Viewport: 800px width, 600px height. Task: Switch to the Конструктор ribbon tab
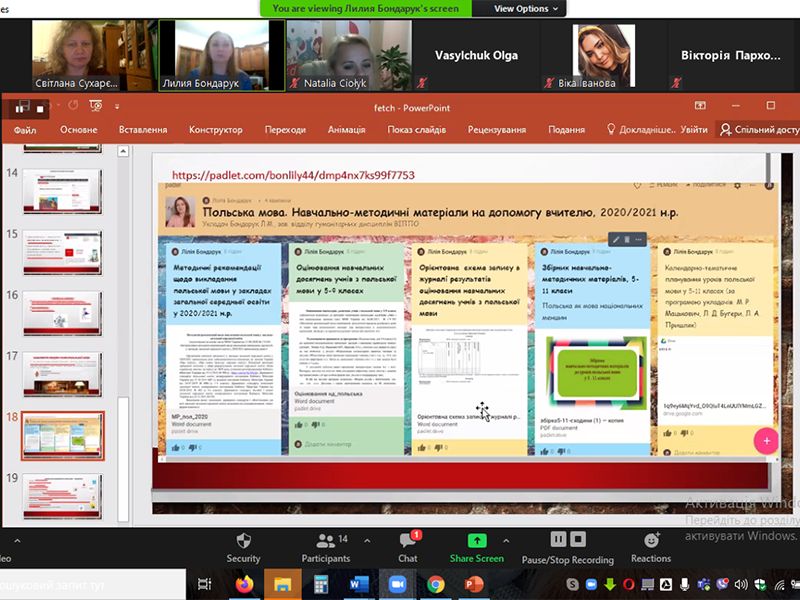215,130
